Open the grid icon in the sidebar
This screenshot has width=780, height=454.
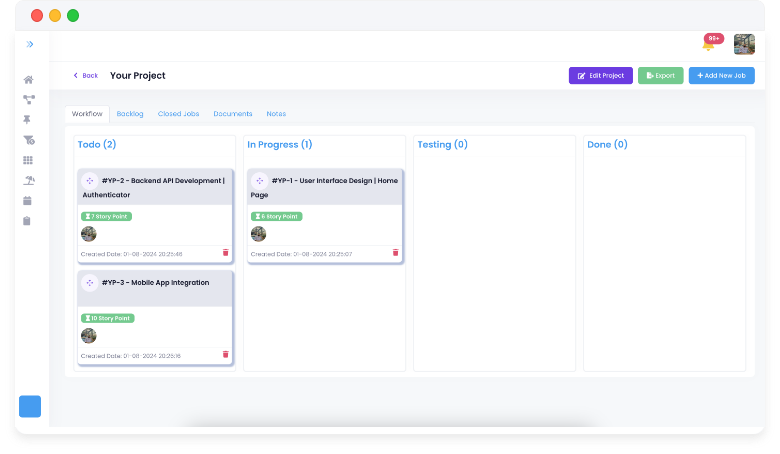coord(29,160)
